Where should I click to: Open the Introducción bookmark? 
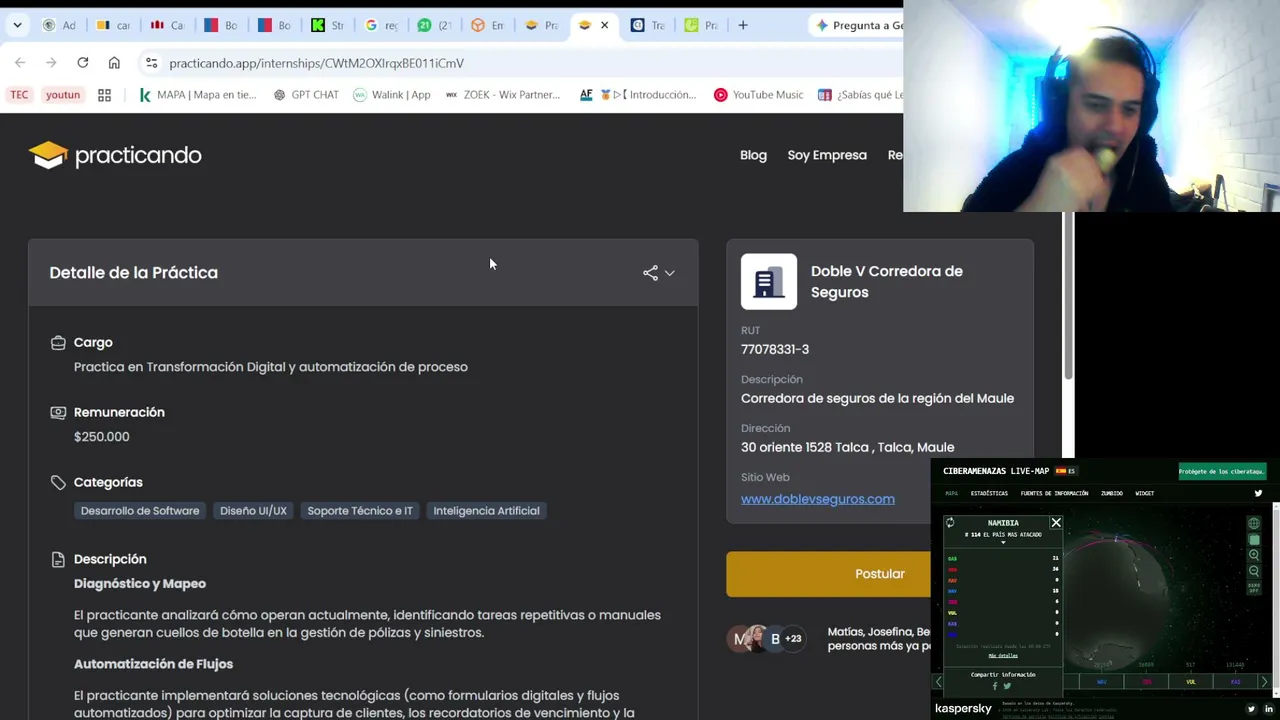pos(638,95)
